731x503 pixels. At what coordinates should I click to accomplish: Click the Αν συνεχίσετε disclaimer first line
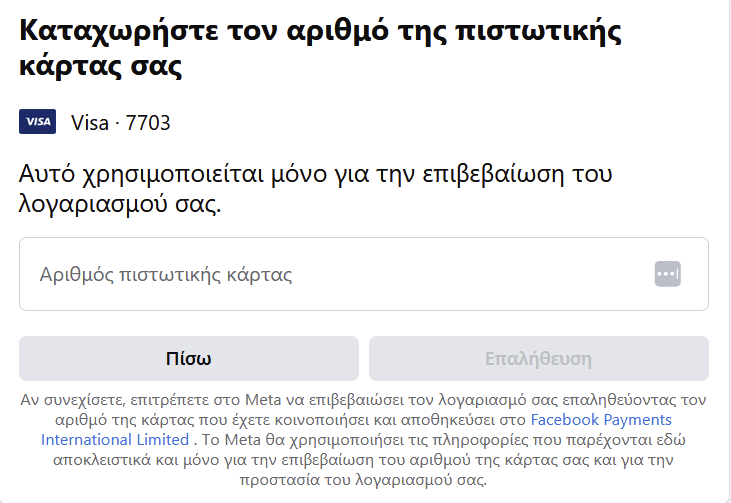pos(363,400)
